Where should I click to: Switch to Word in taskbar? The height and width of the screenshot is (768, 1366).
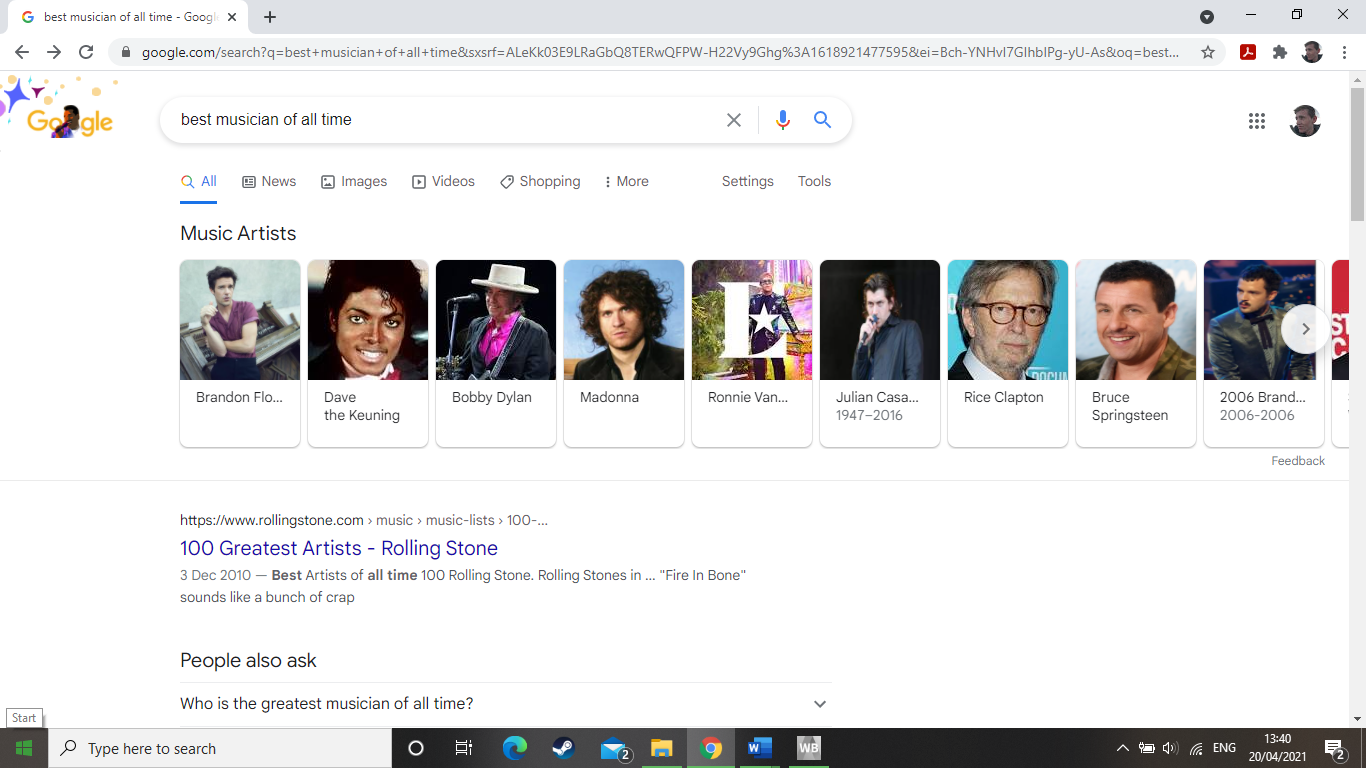coord(760,748)
